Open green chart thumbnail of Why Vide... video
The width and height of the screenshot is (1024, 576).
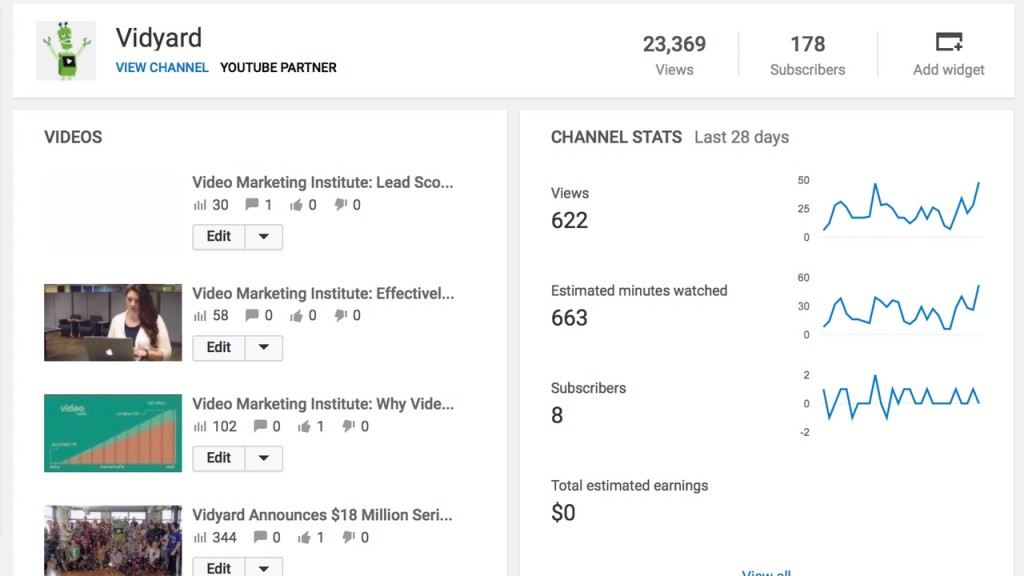point(113,433)
